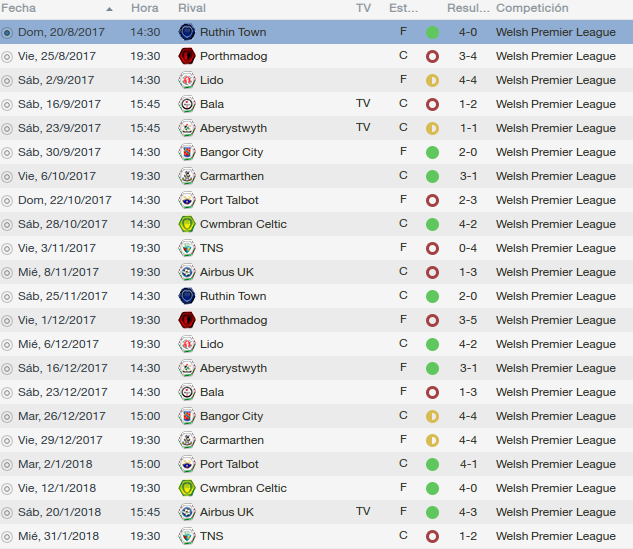Click TNS club badge on 3/11/2017 row

pos(187,248)
